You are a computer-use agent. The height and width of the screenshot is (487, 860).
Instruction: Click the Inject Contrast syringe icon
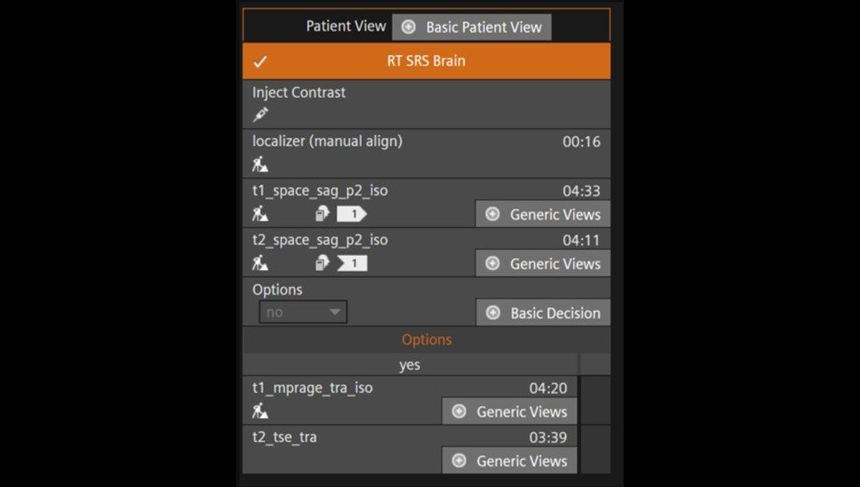(x=260, y=115)
